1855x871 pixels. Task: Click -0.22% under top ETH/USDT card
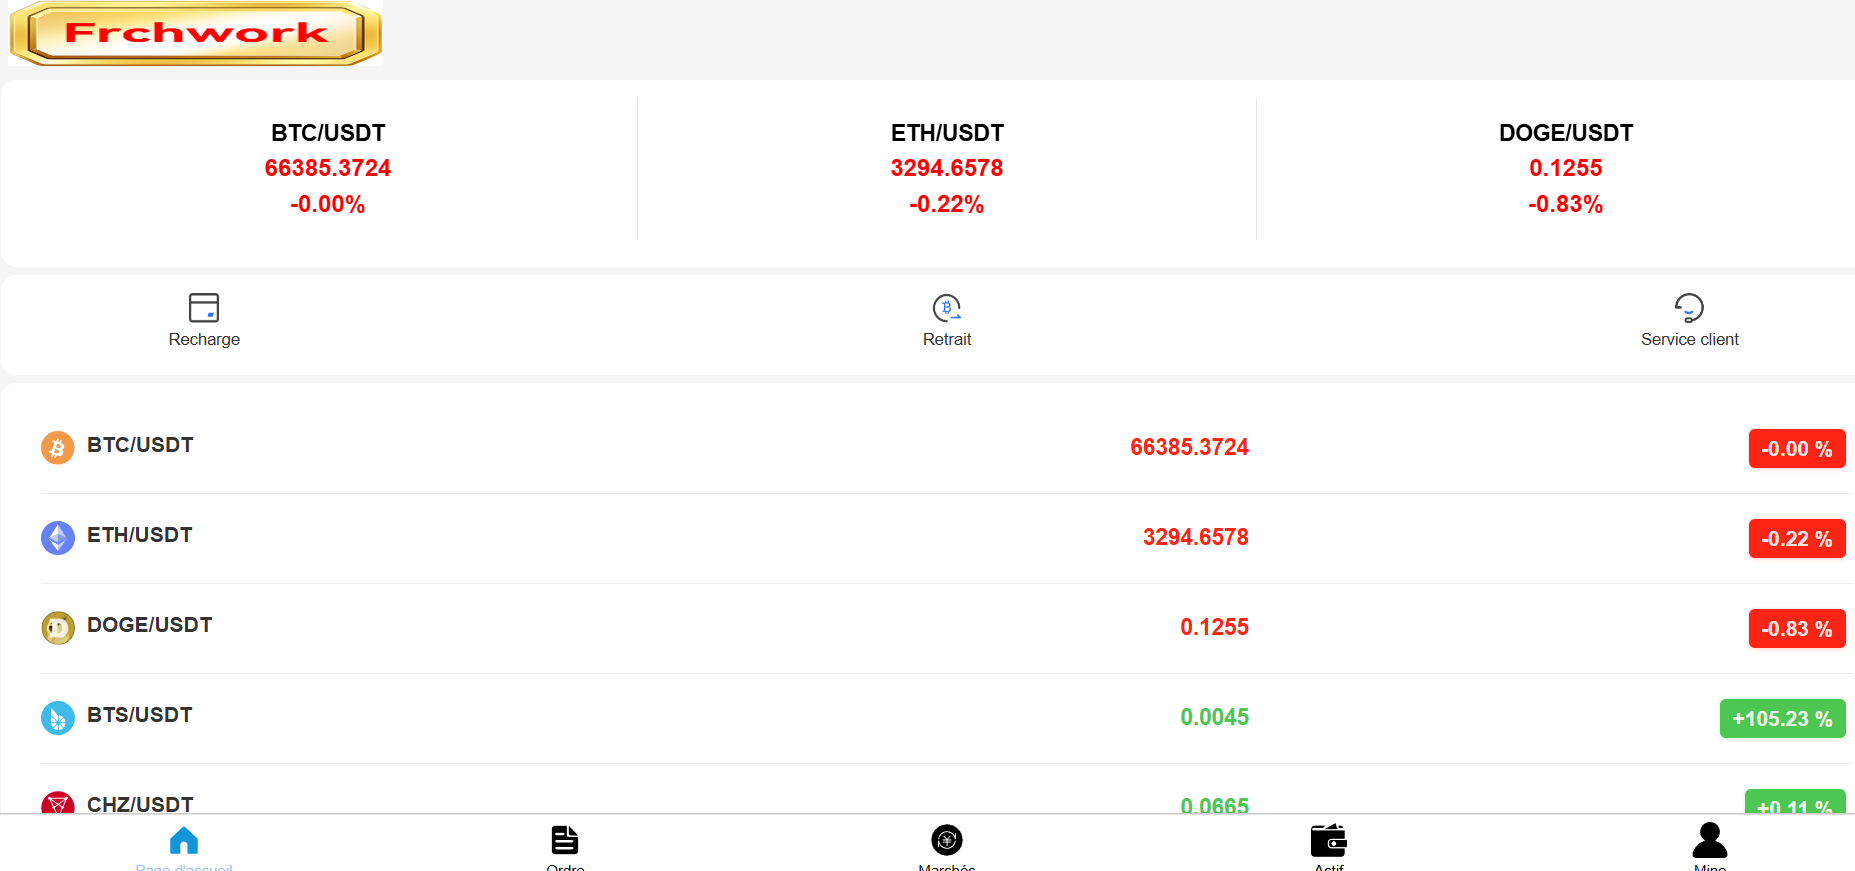pyautogui.click(x=947, y=204)
